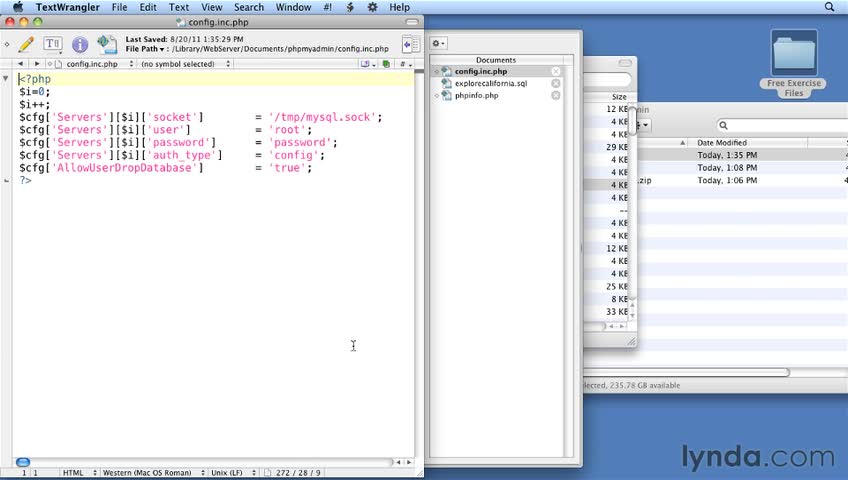Open the Western (Mac OS Roman) encoding popup
The height and width of the screenshot is (480, 848).
(x=153, y=472)
